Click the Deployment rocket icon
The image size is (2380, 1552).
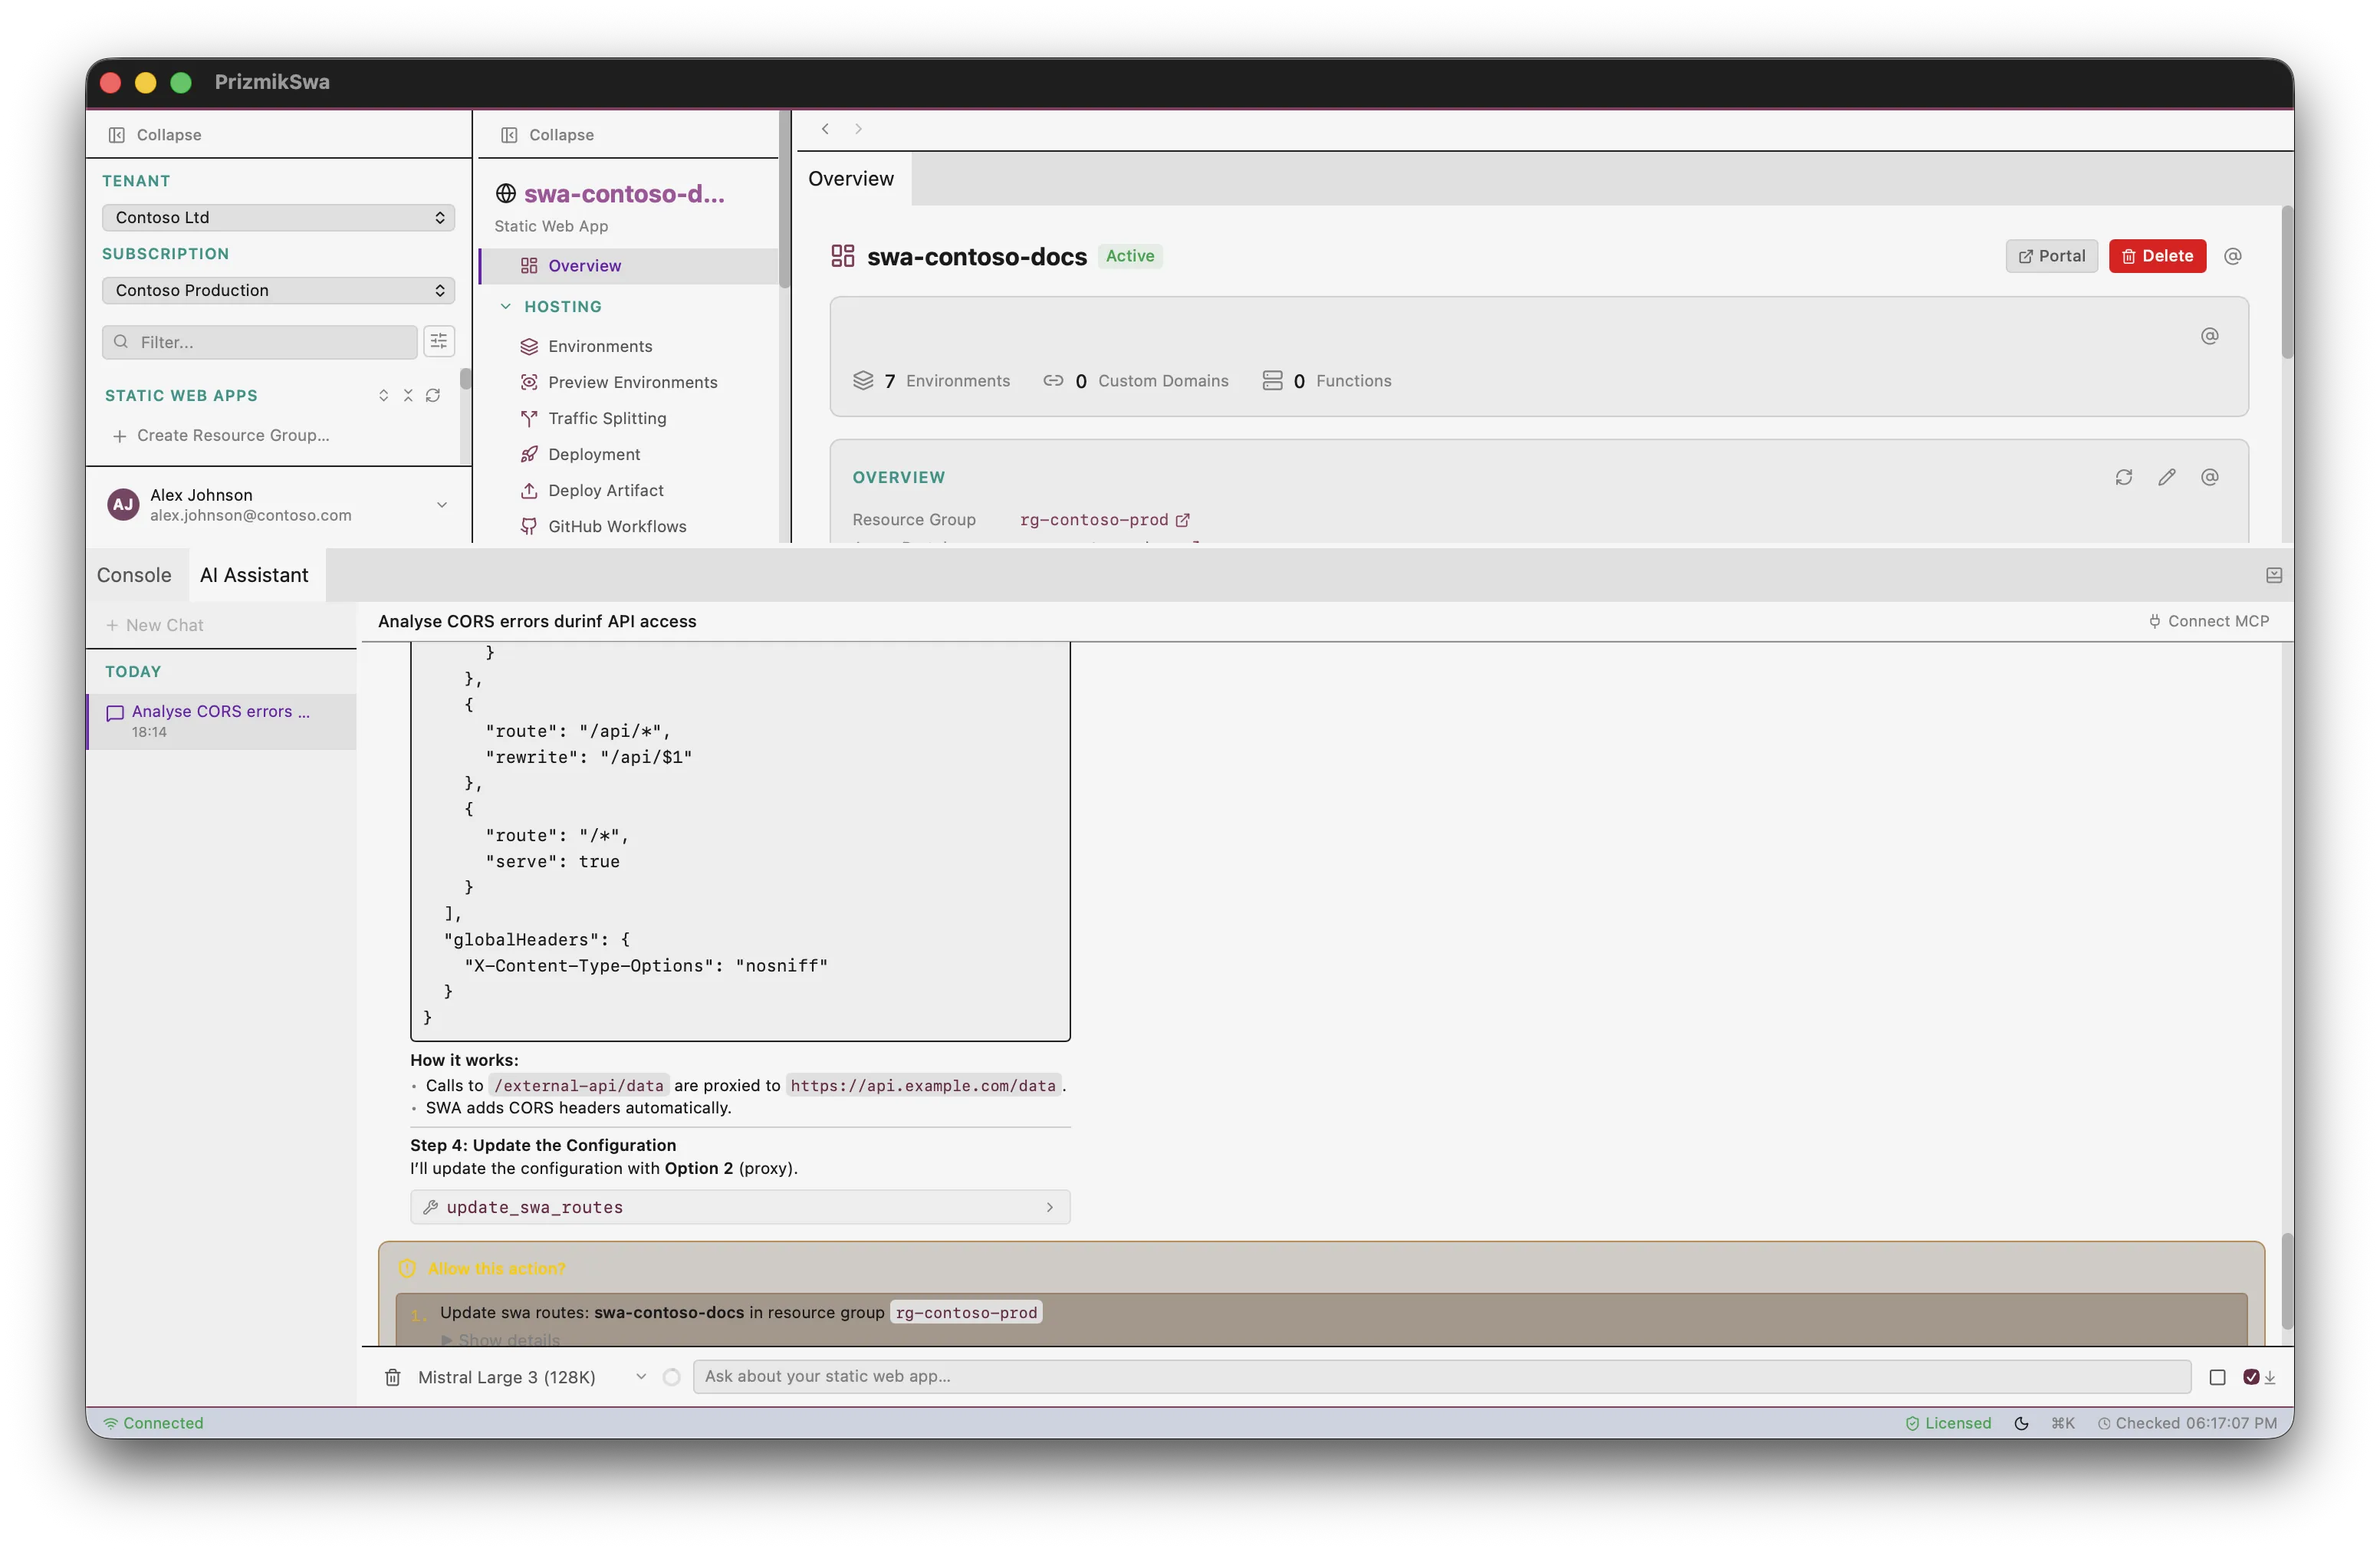point(530,454)
